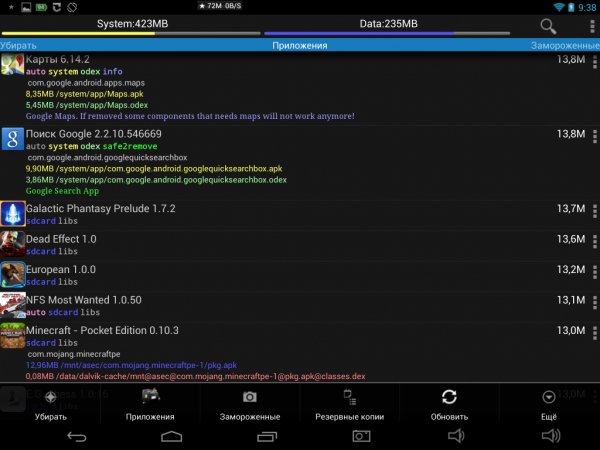Image resolution: width=600 pixels, height=450 pixels.
Task: Open options menu for NFS Most Wanted
Action: coord(594,302)
